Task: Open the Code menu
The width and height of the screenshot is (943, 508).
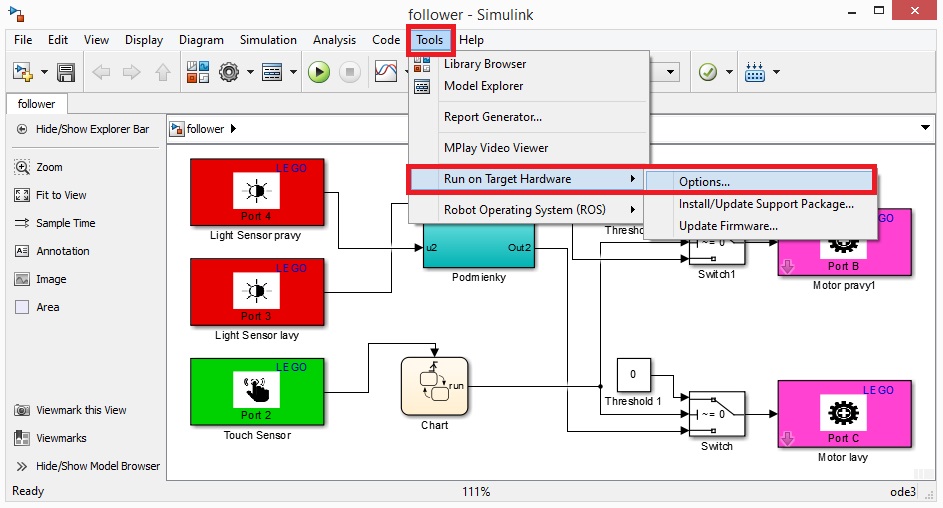Action: coord(386,40)
